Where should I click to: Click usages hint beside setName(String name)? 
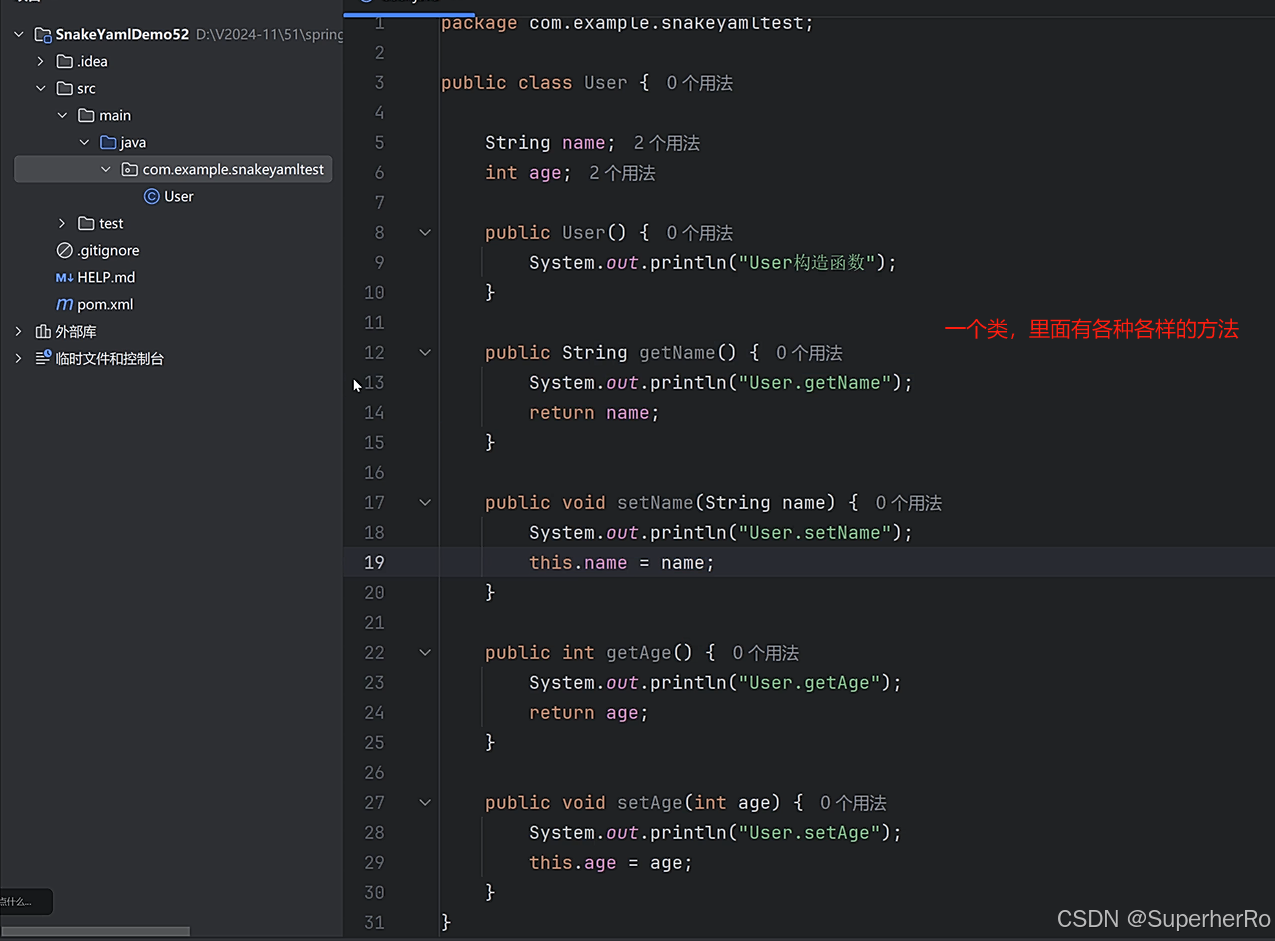tap(909, 503)
